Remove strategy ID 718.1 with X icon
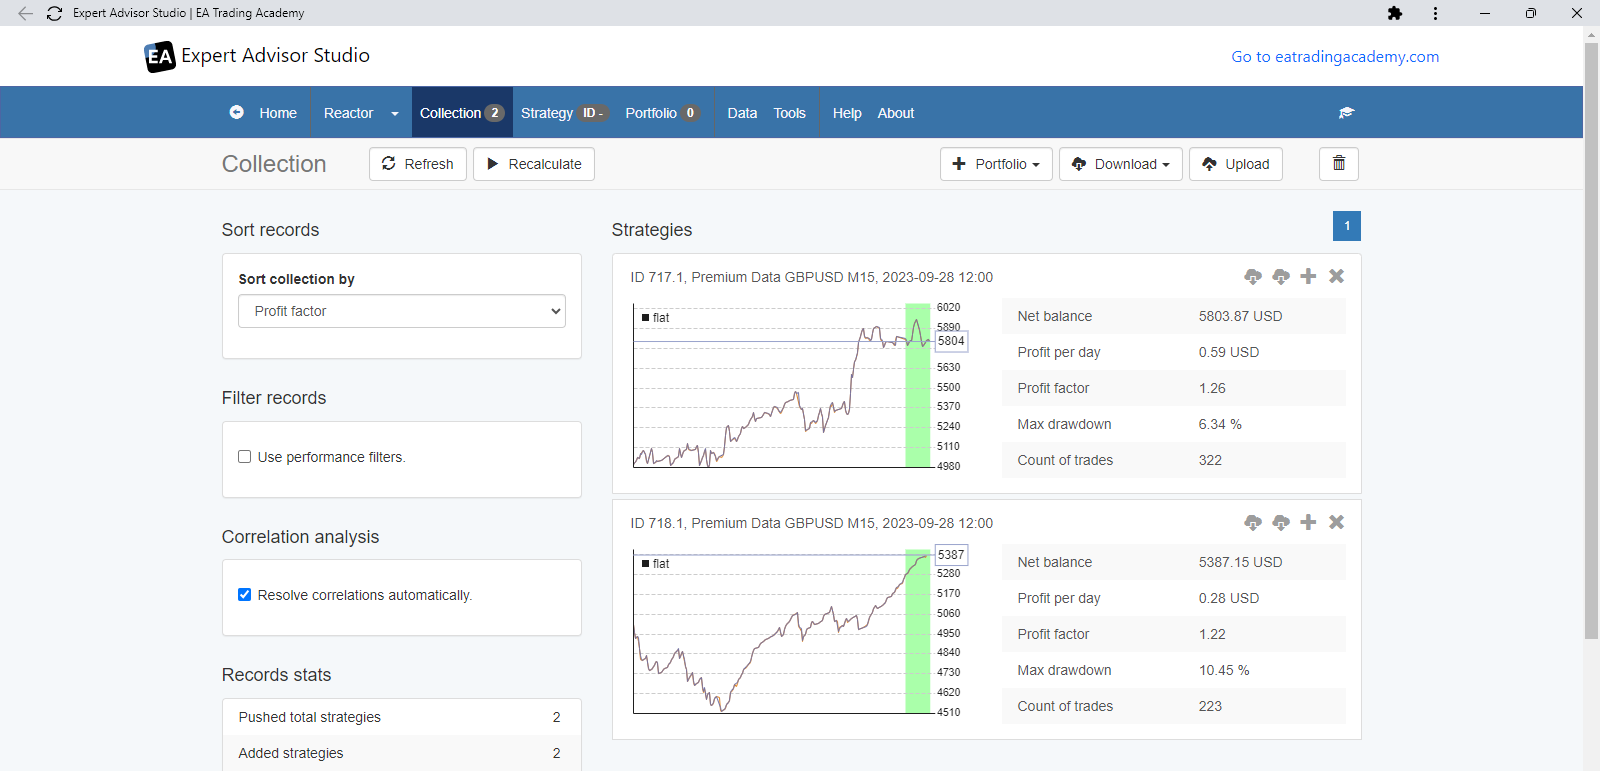The height and width of the screenshot is (771, 1600). pyautogui.click(x=1336, y=522)
